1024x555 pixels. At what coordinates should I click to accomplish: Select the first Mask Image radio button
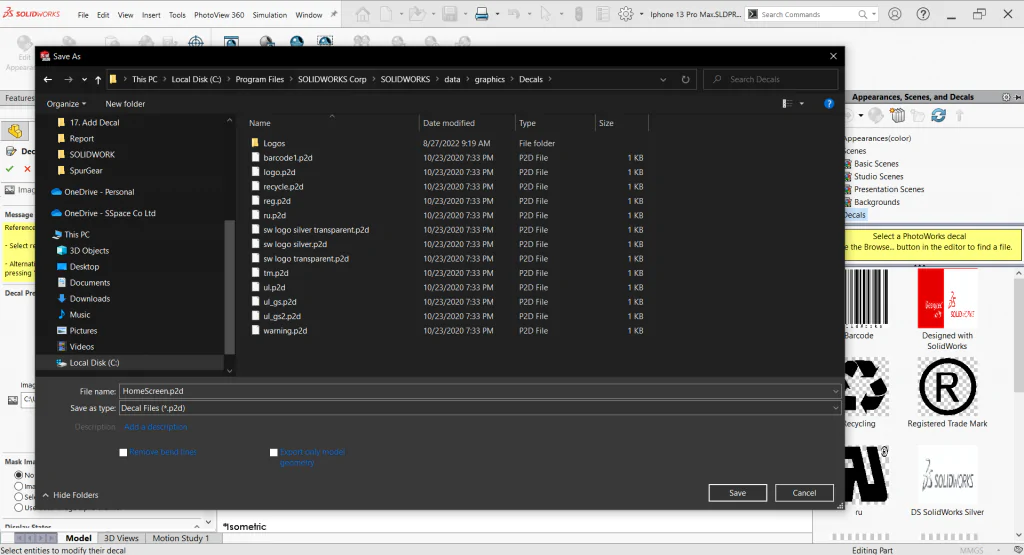tap(18, 475)
